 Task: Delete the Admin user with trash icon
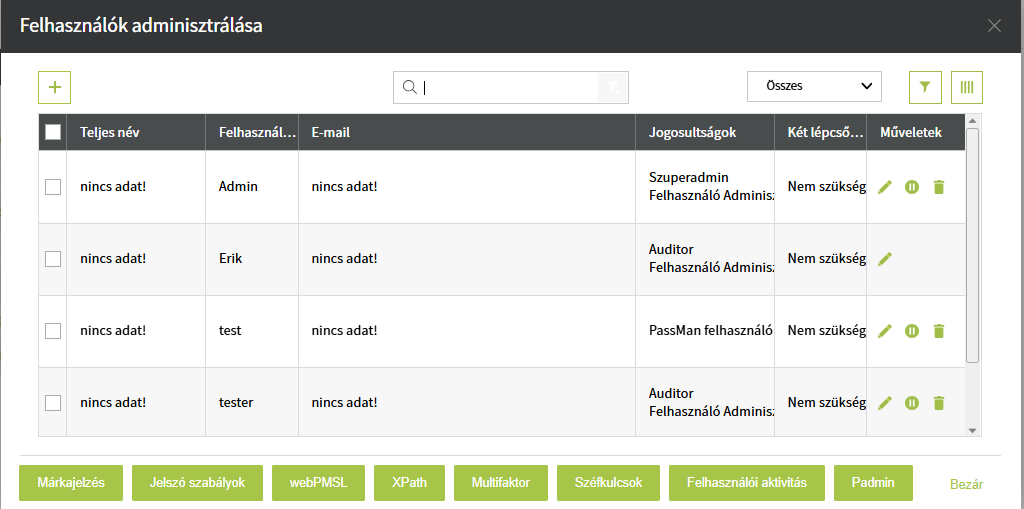(938, 187)
